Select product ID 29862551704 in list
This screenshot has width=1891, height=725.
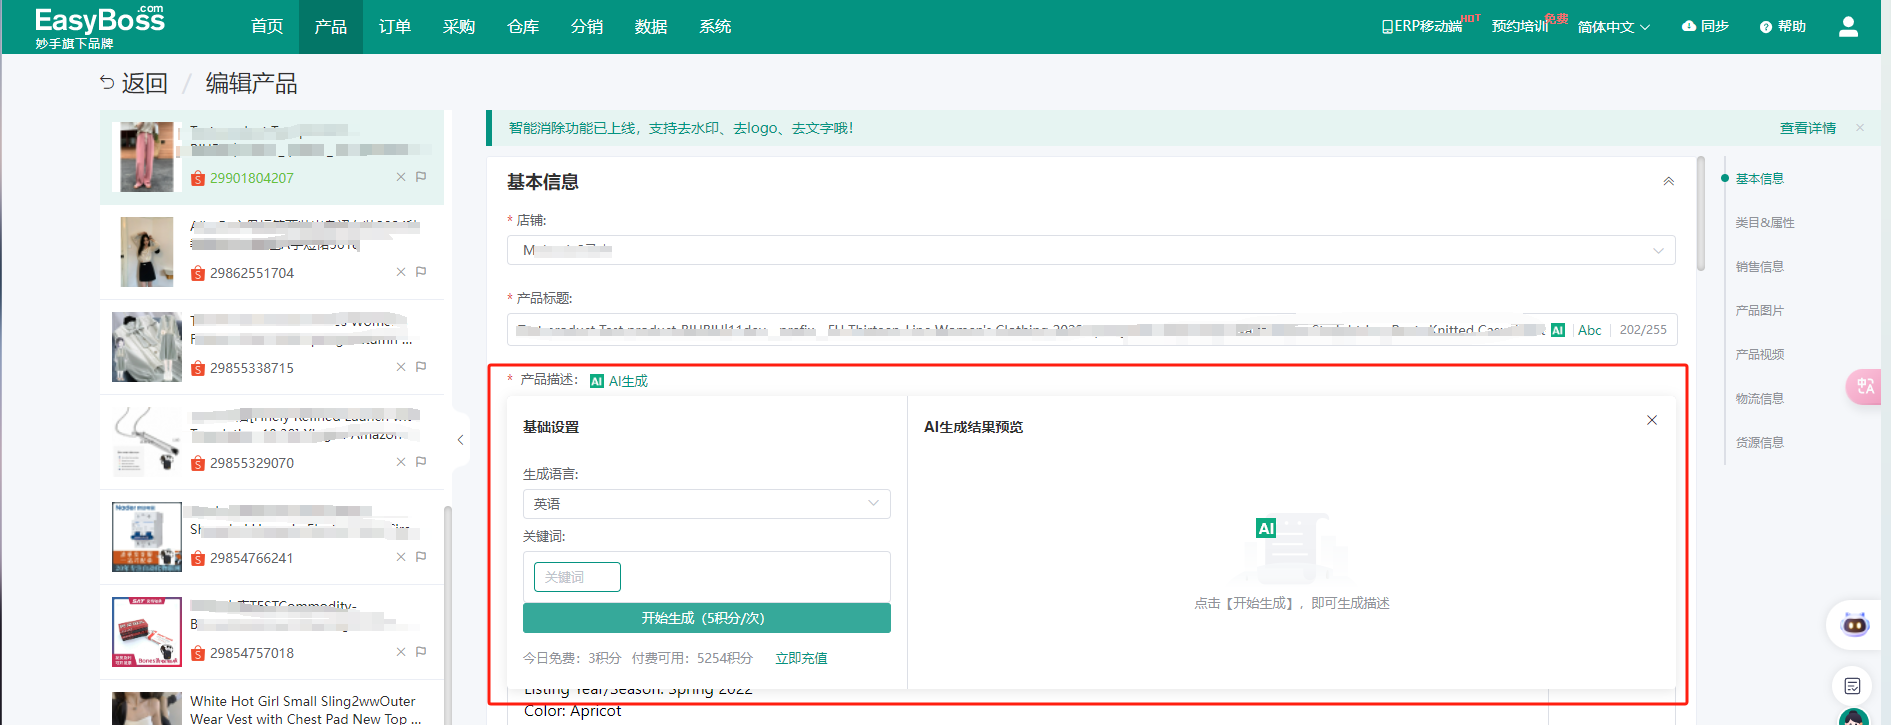click(x=252, y=273)
